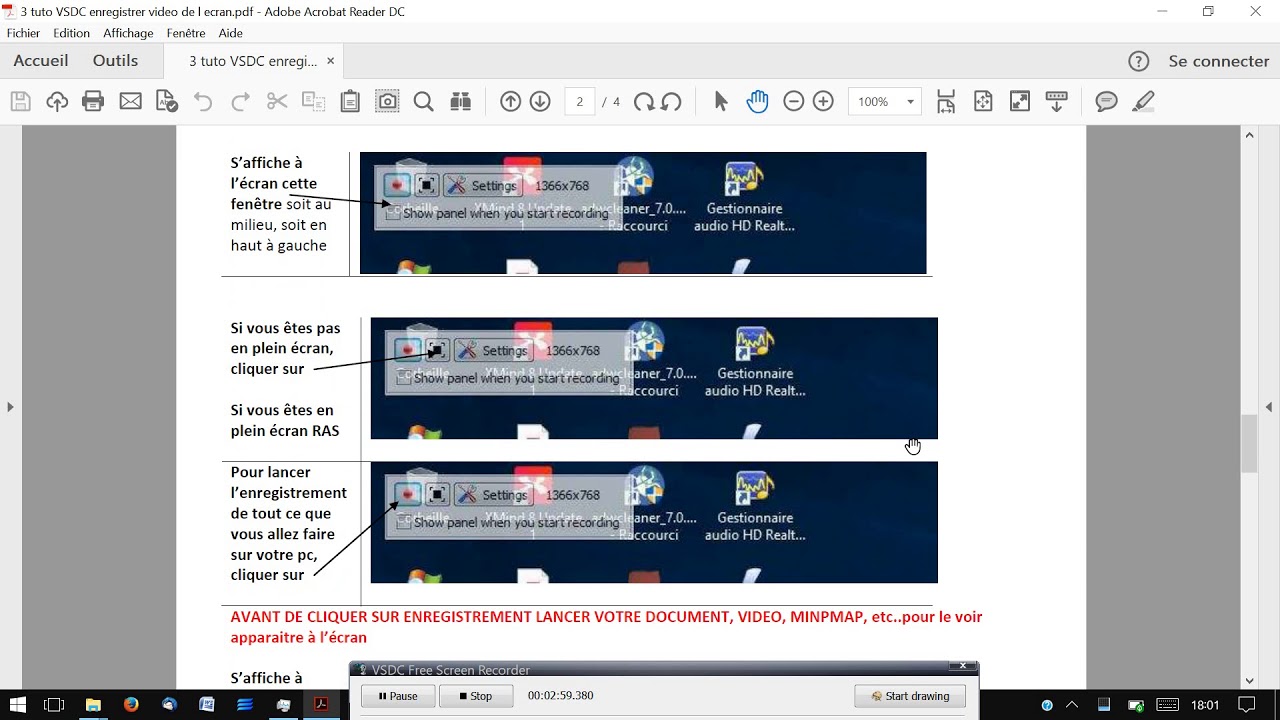Rotate the page clockwise
The image size is (1280, 720).
pos(643,101)
